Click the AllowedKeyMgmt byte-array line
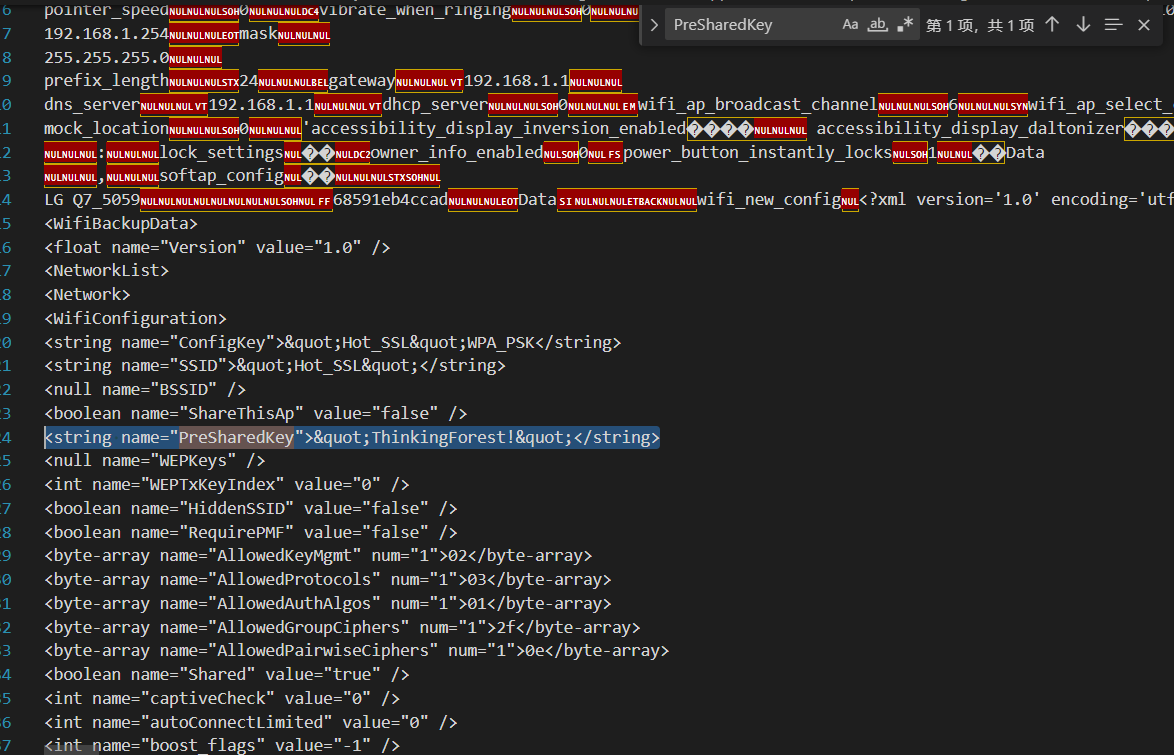 [x=318, y=556]
